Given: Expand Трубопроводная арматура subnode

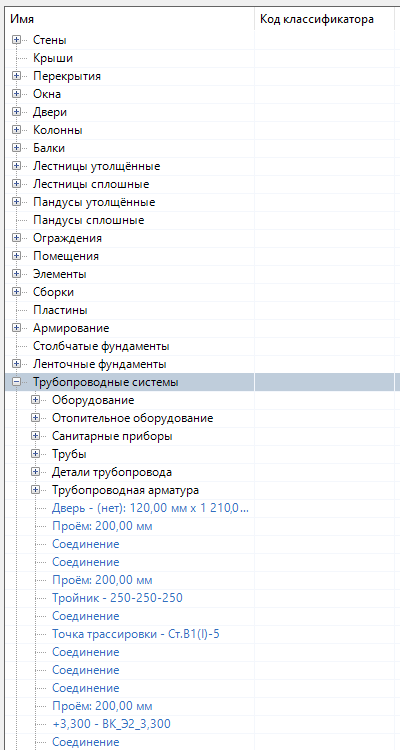Looking at the screenshot, I should 35,490.
